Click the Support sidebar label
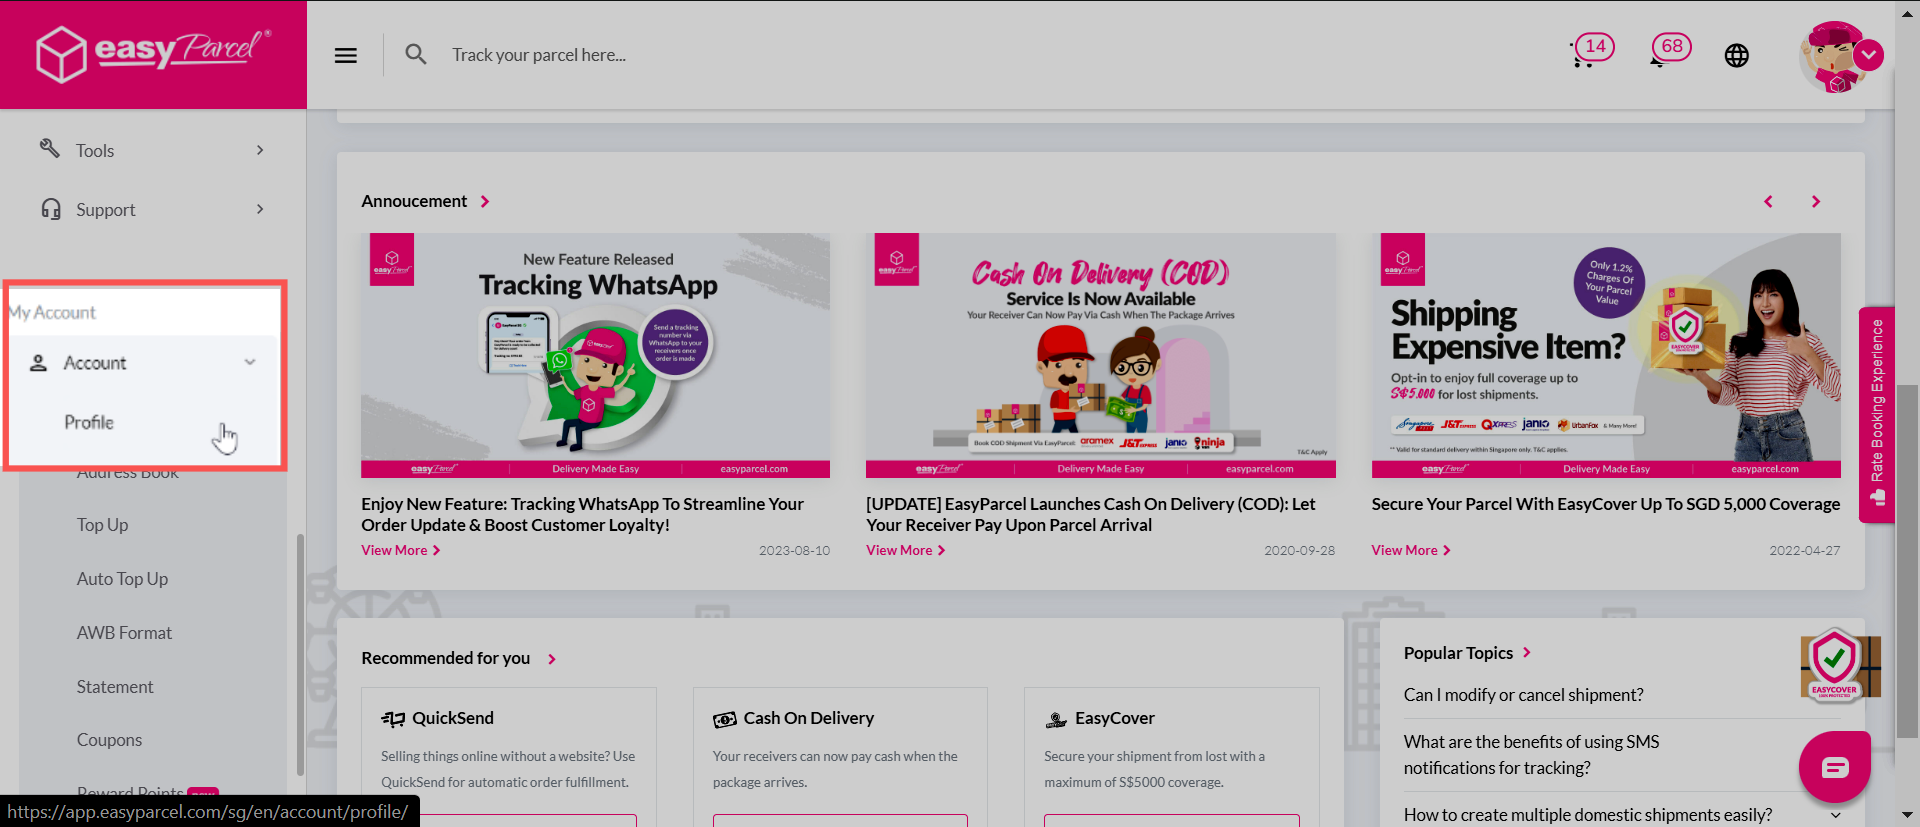 (106, 210)
